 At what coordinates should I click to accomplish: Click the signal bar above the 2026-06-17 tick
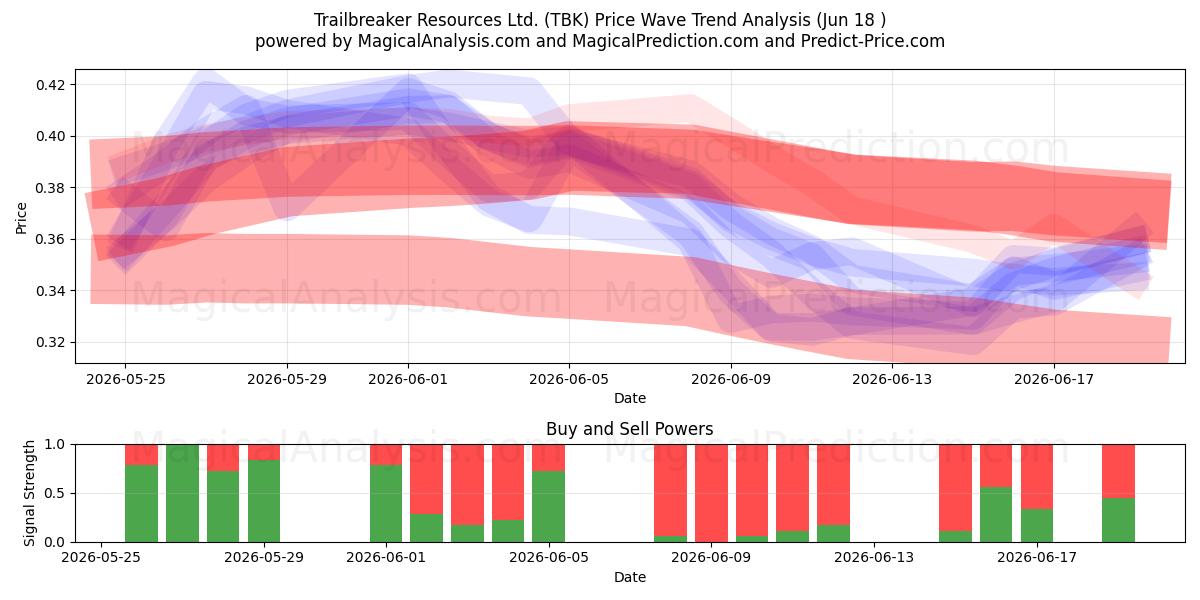point(1037,493)
